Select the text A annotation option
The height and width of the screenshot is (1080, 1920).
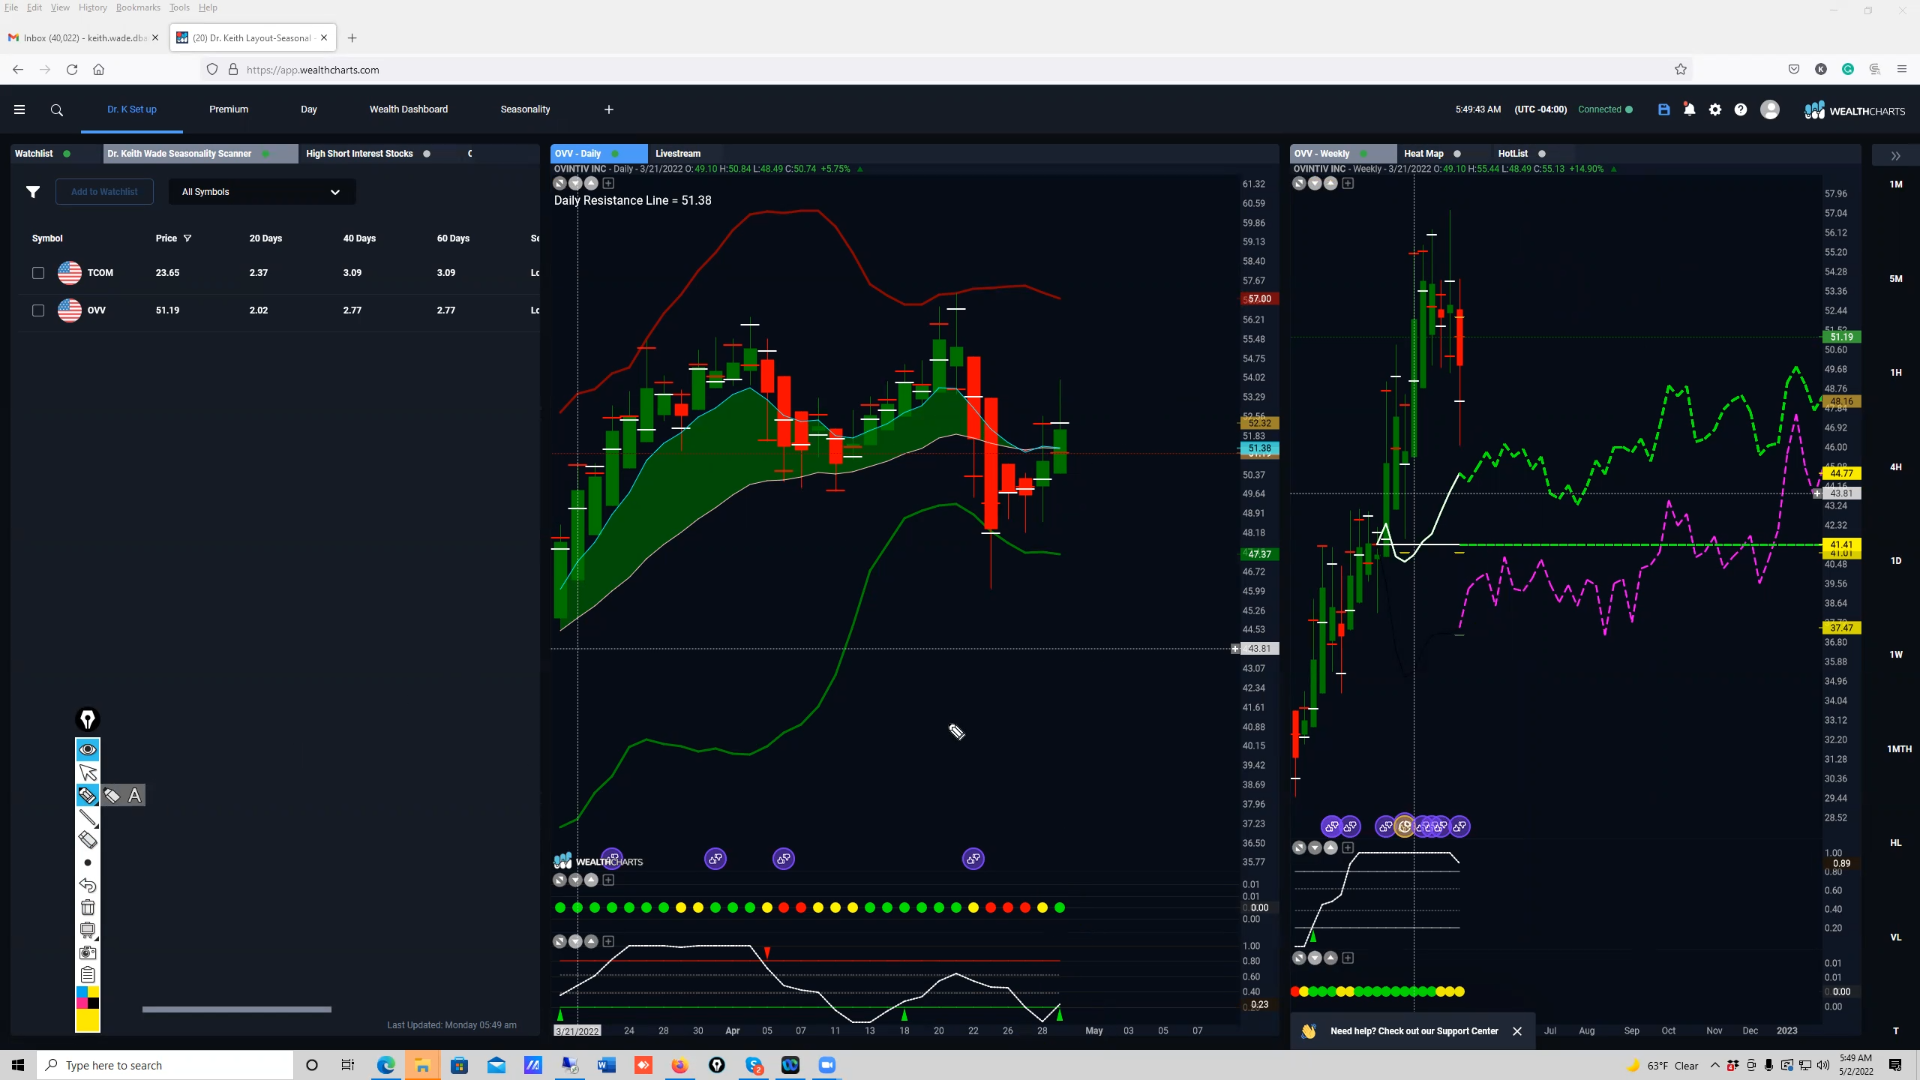(x=135, y=795)
